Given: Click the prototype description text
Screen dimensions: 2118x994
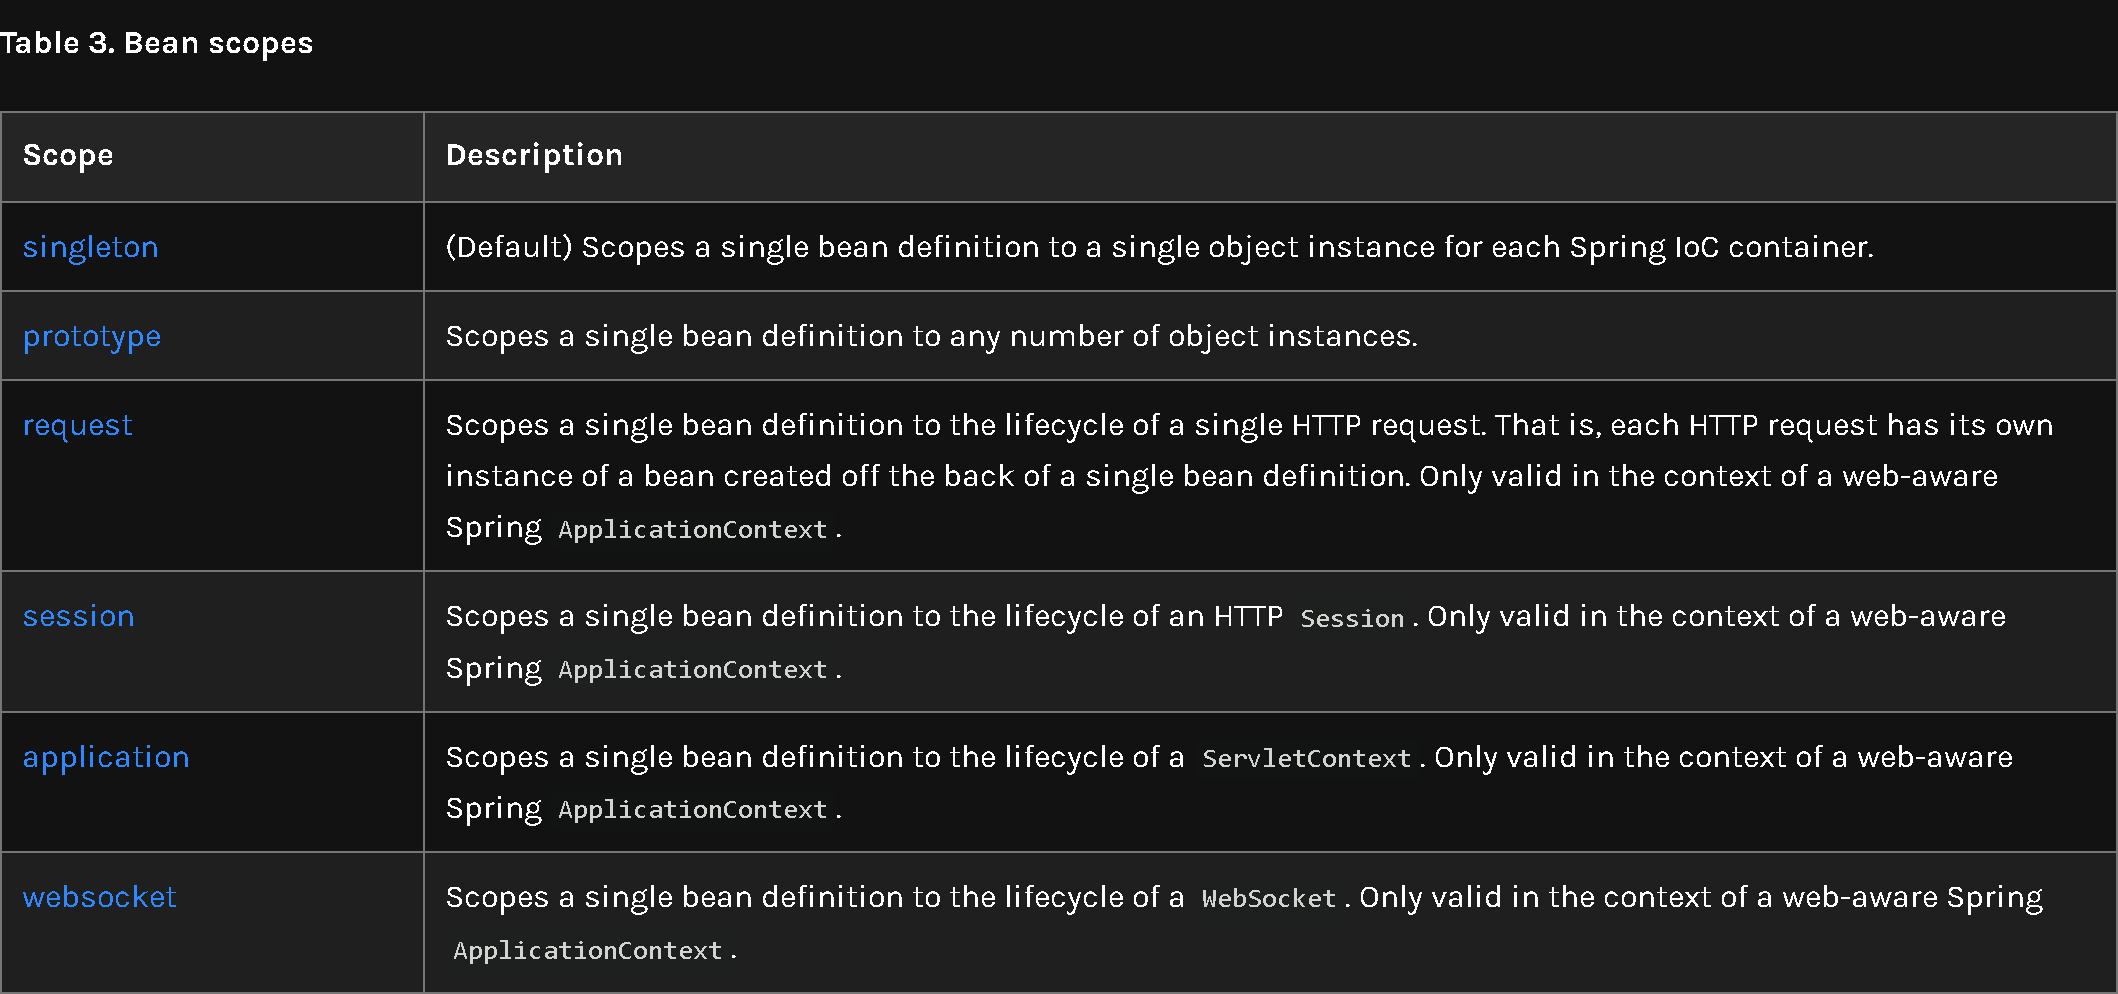Looking at the screenshot, I should (x=931, y=336).
